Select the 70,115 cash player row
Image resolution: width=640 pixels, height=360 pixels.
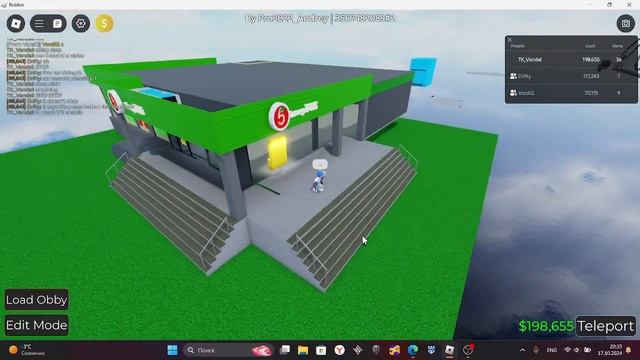point(571,93)
